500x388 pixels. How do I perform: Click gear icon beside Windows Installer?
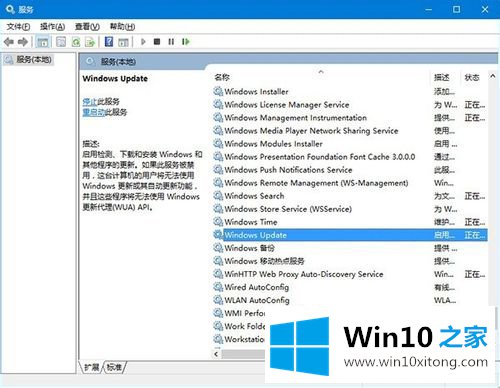(x=218, y=91)
